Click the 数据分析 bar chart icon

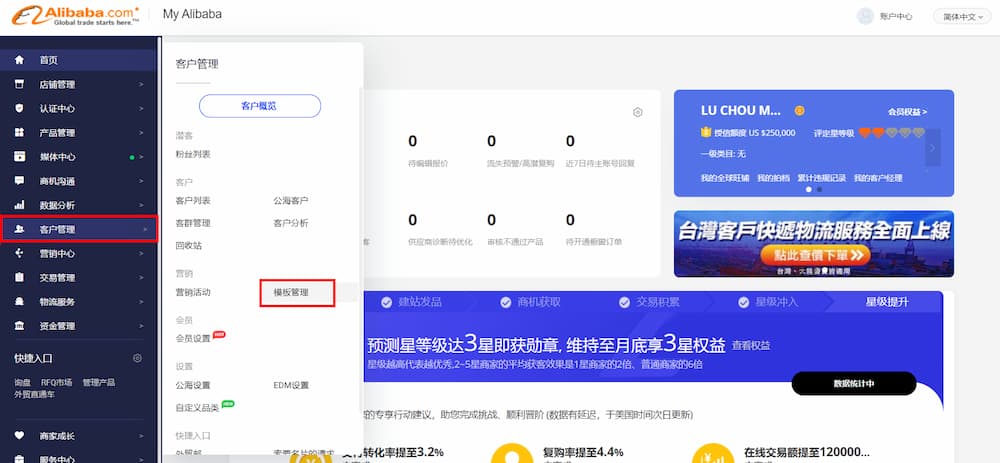[x=19, y=205]
